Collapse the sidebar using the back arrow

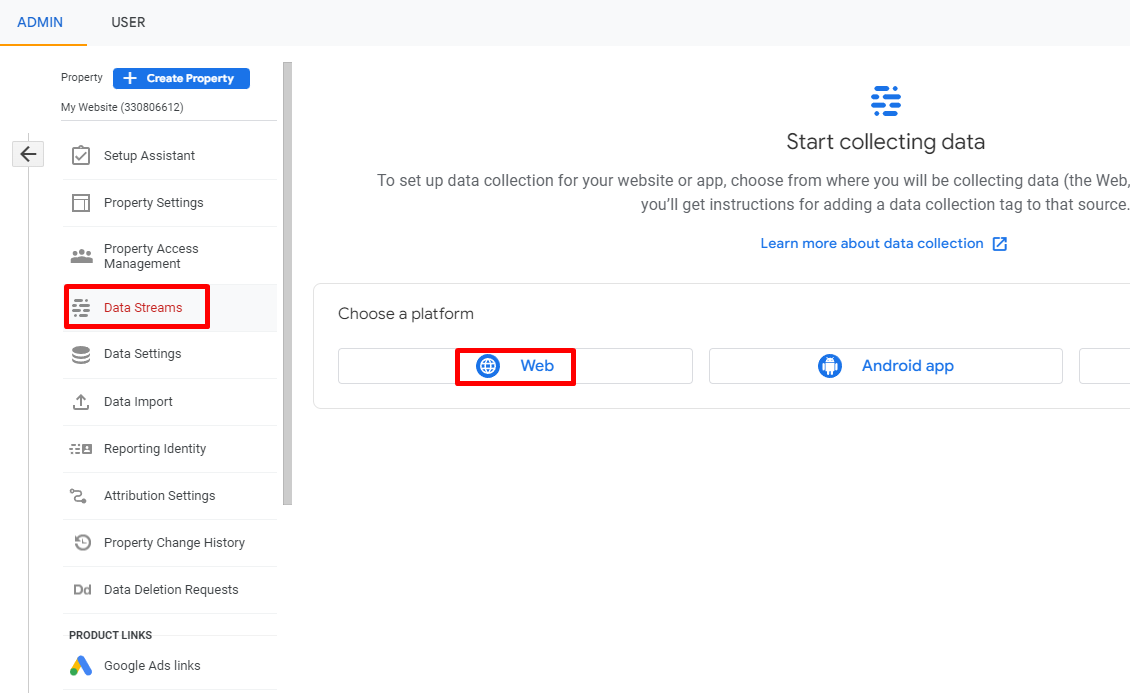tap(27, 153)
